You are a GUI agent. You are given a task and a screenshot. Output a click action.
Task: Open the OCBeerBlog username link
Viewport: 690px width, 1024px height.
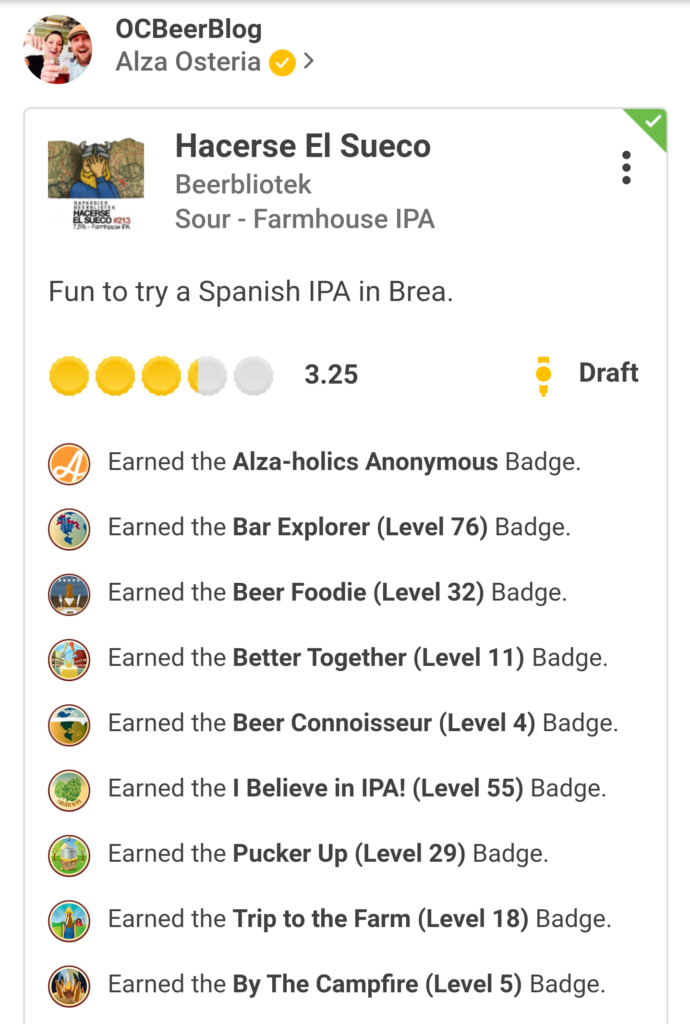188,29
